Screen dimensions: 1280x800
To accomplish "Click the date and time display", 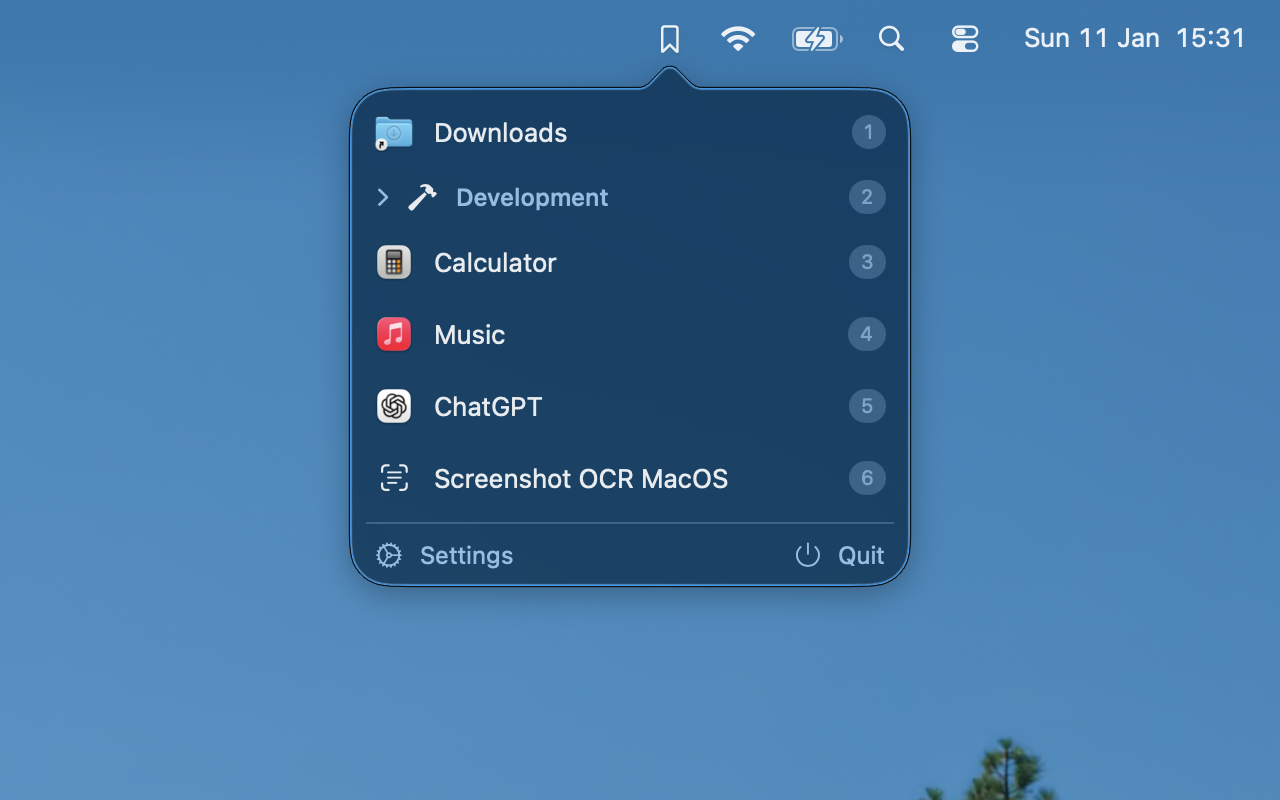I will [1134, 38].
